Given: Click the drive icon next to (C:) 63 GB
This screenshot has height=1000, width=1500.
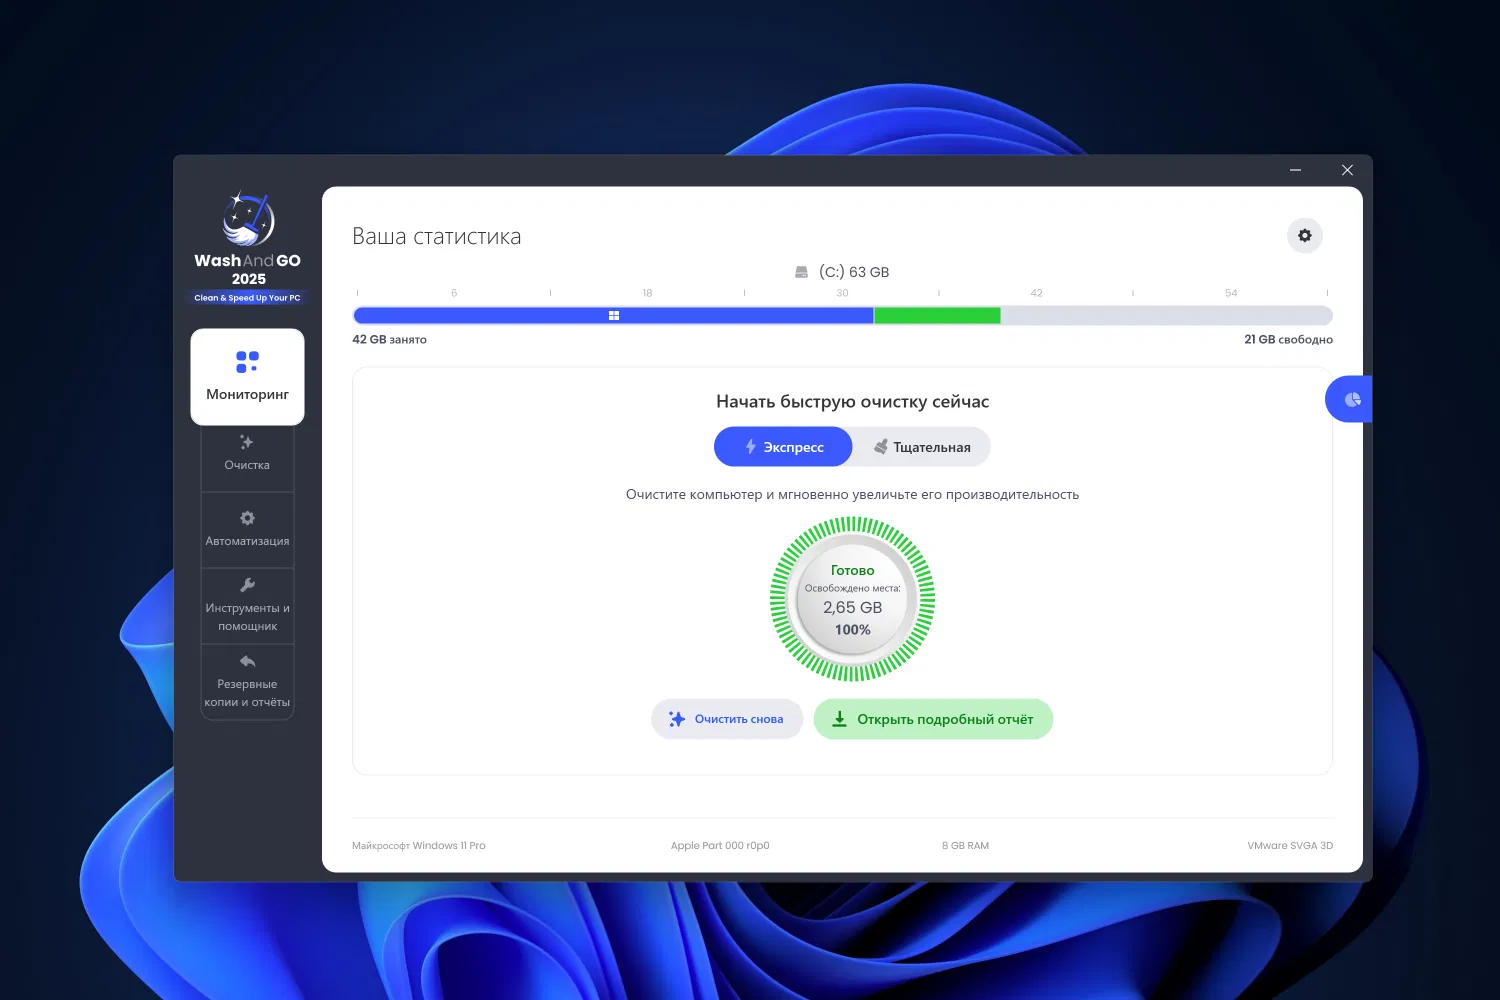Looking at the screenshot, I should coord(801,272).
